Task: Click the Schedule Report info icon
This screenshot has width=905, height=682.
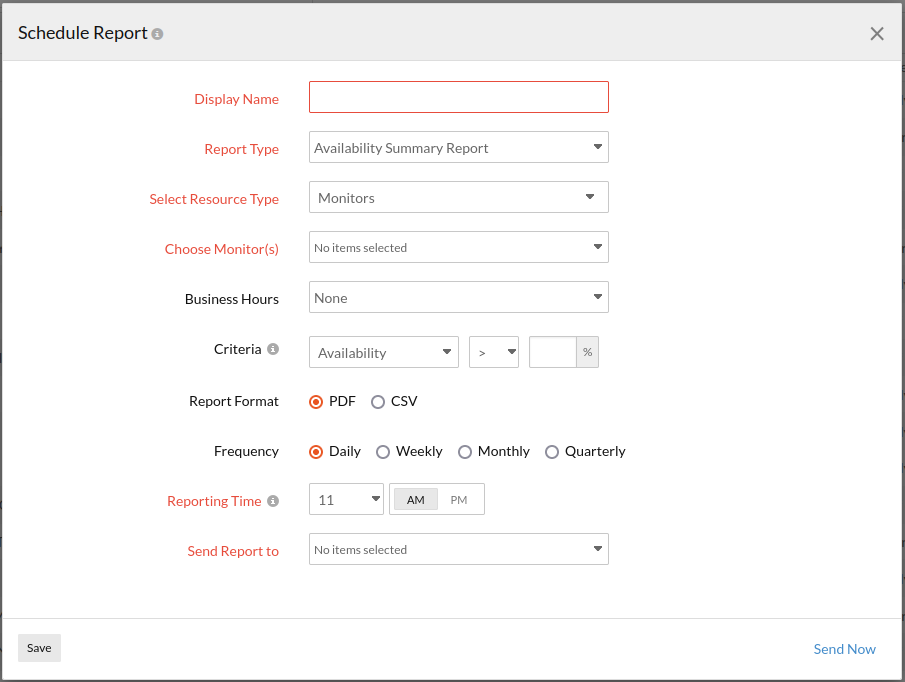Action: coord(157,34)
